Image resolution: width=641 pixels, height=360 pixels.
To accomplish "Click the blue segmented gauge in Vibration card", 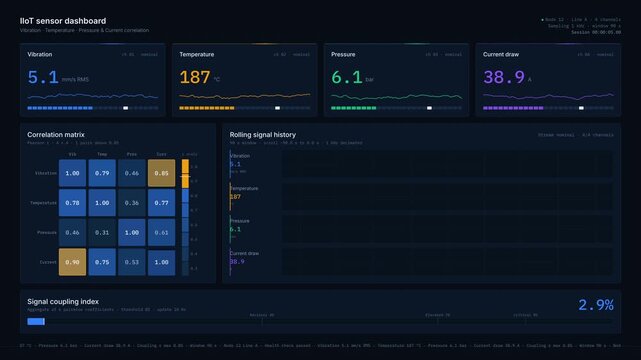I will point(93,108).
